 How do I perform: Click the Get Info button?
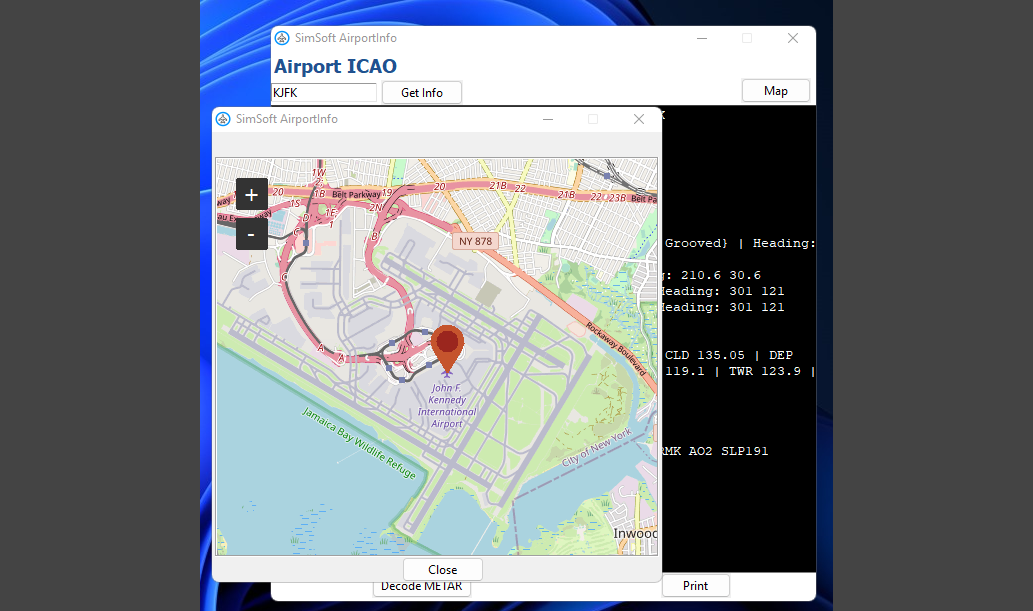pos(422,92)
